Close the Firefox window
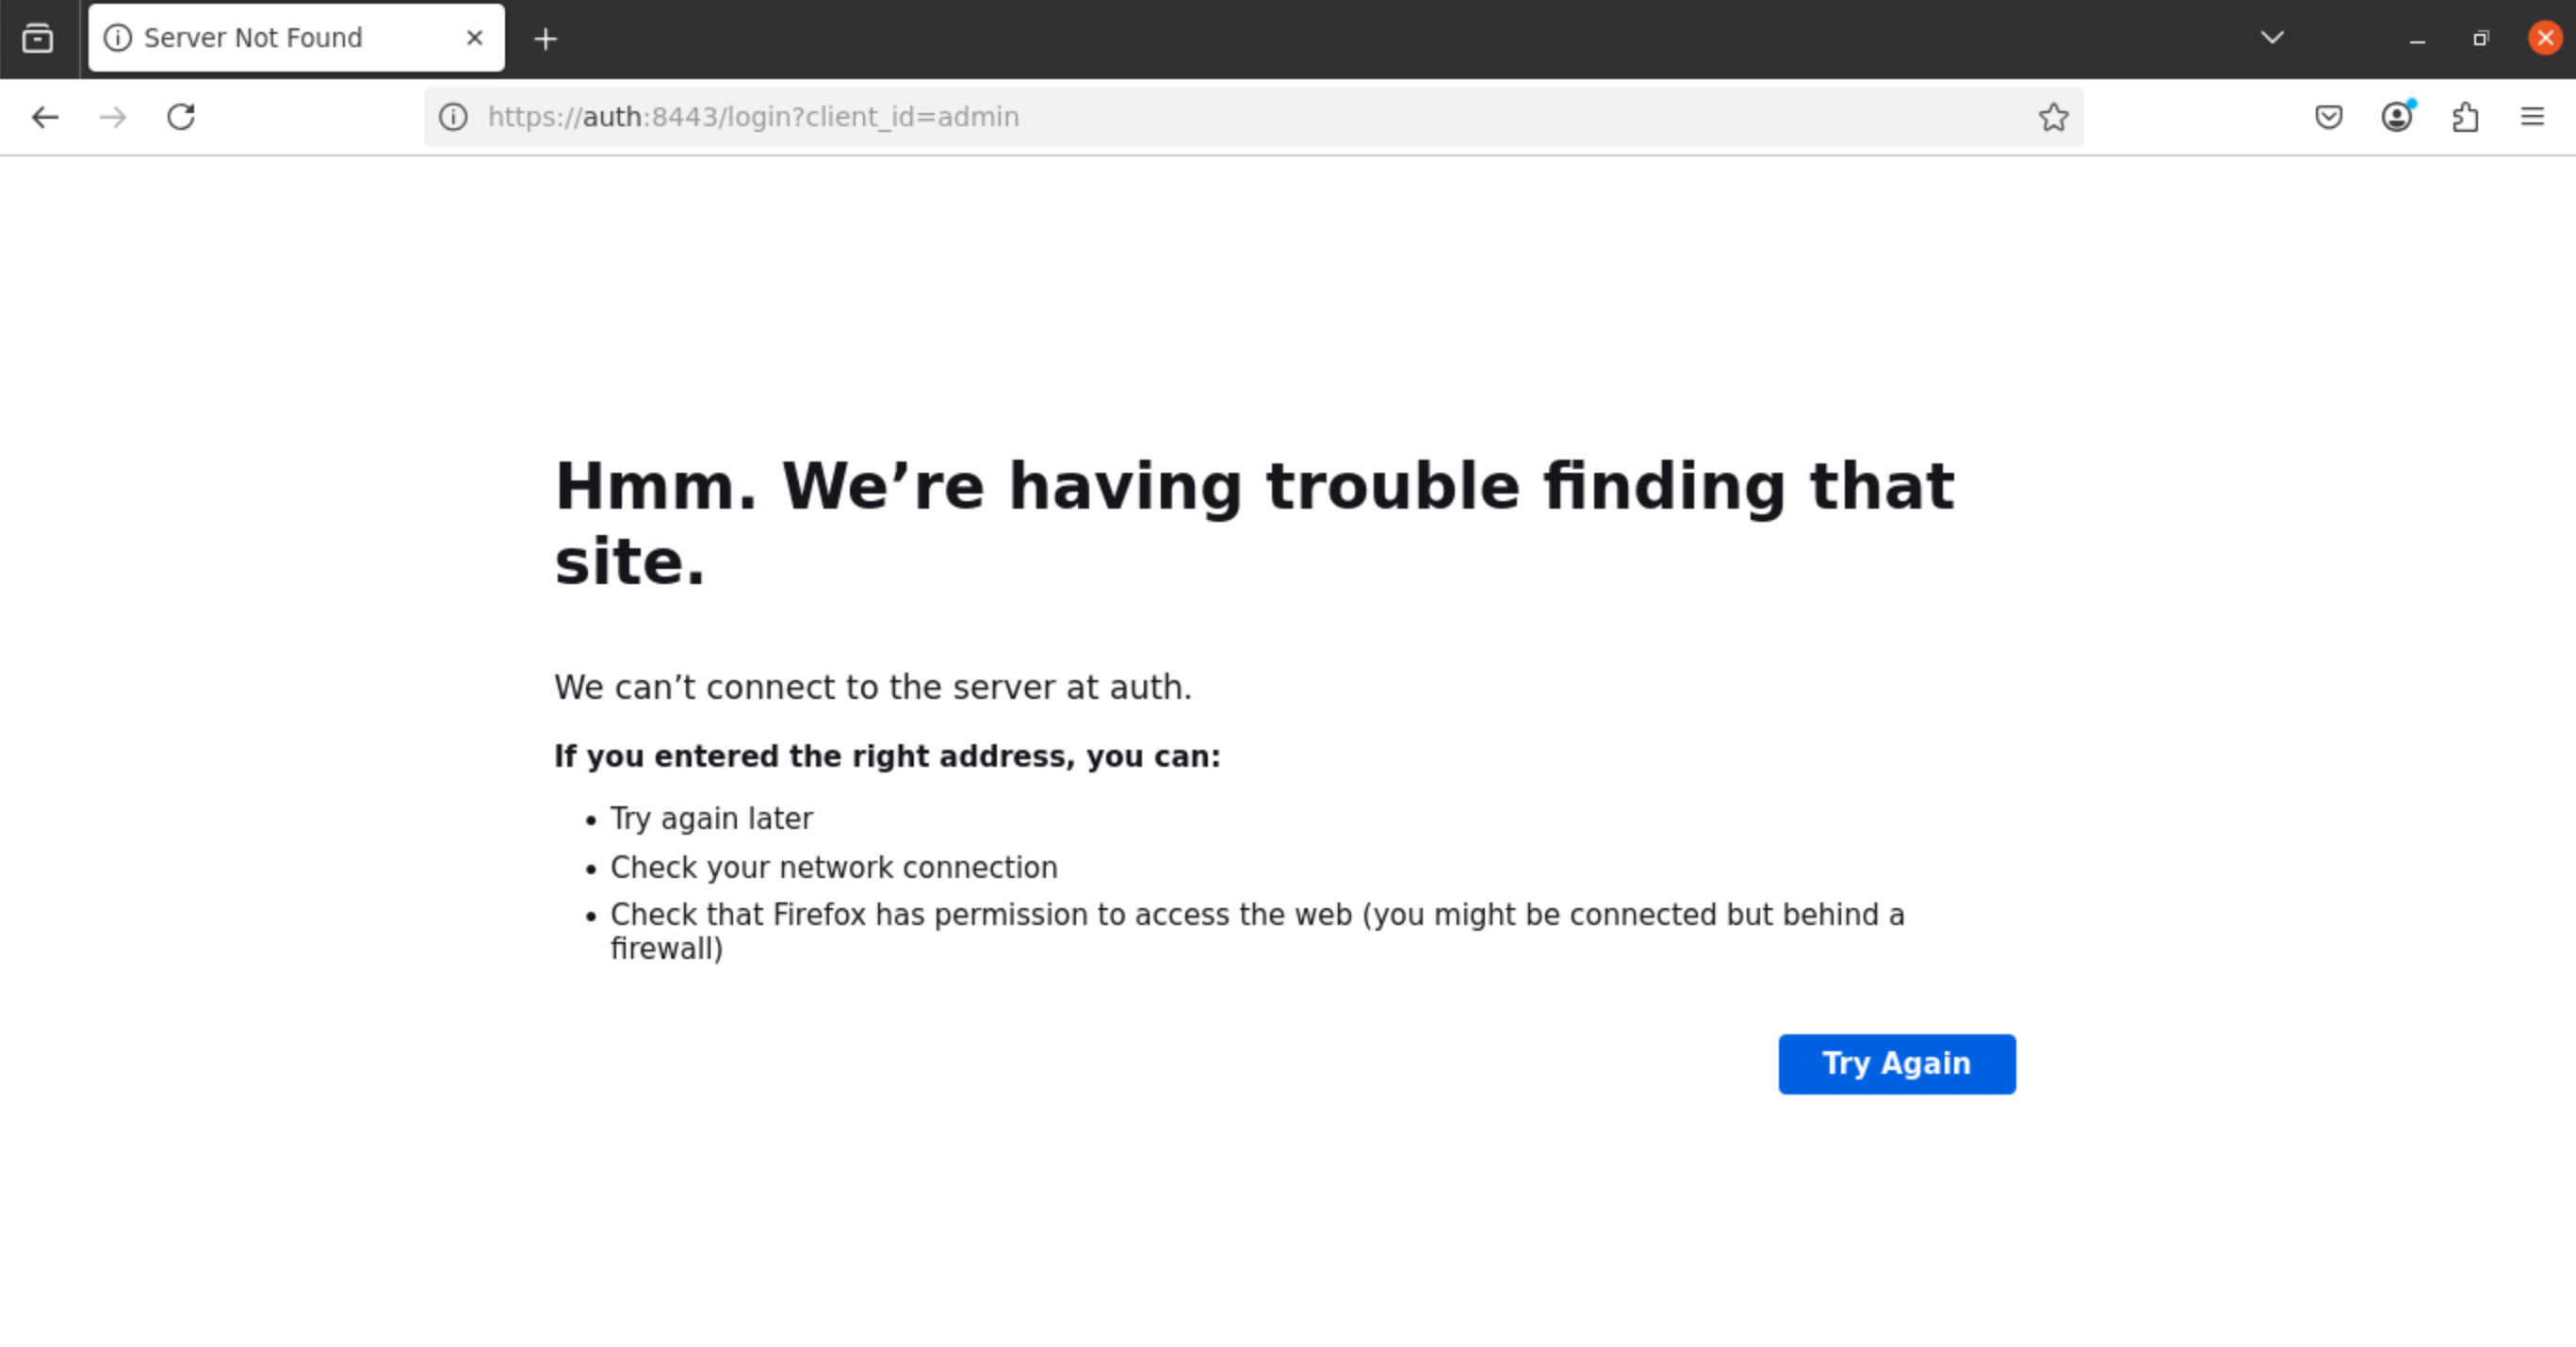The width and height of the screenshot is (2576, 1347). (x=2544, y=38)
